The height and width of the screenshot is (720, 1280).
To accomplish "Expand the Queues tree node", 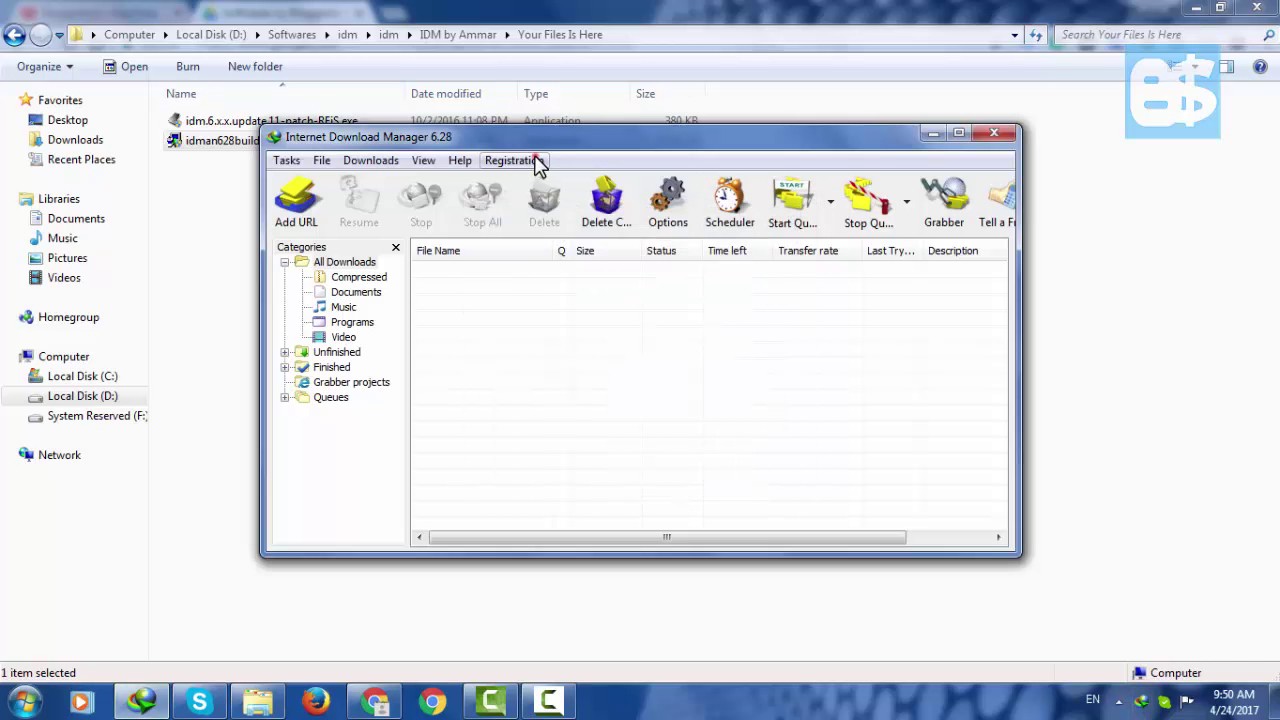I will pos(285,397).
